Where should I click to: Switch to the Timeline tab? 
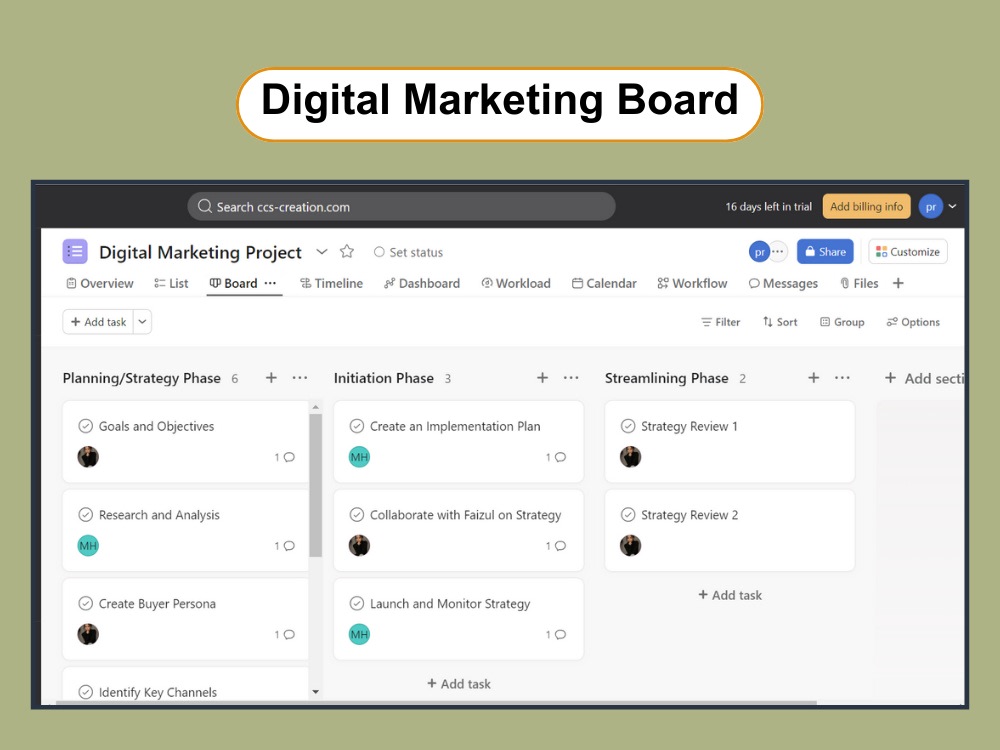click(x=332, y=283)
